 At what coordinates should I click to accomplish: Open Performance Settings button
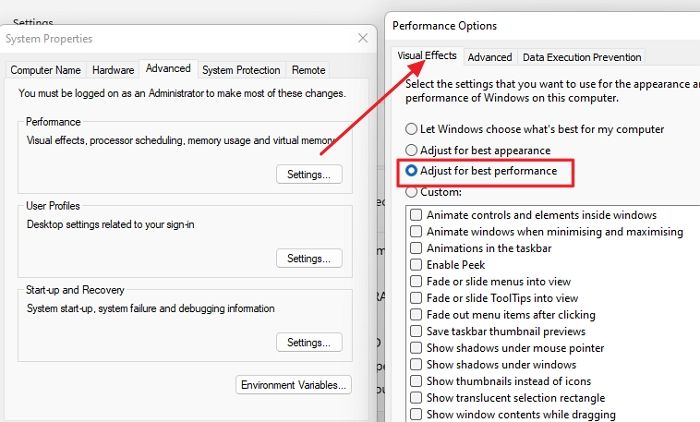(x=308, y=174)
